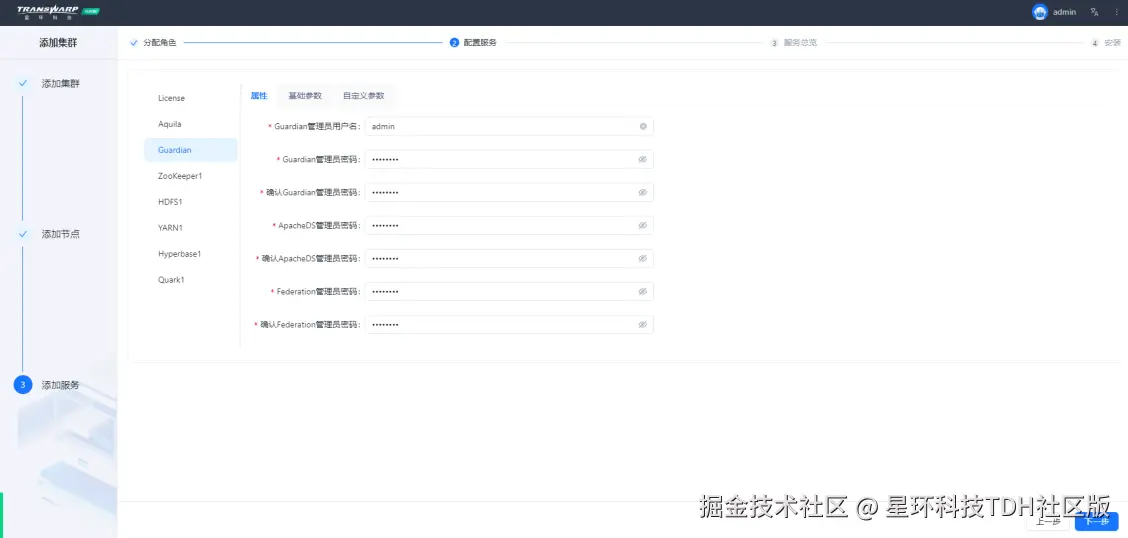Select Quark1 in the service list
1128x538 pixels.
191,280
